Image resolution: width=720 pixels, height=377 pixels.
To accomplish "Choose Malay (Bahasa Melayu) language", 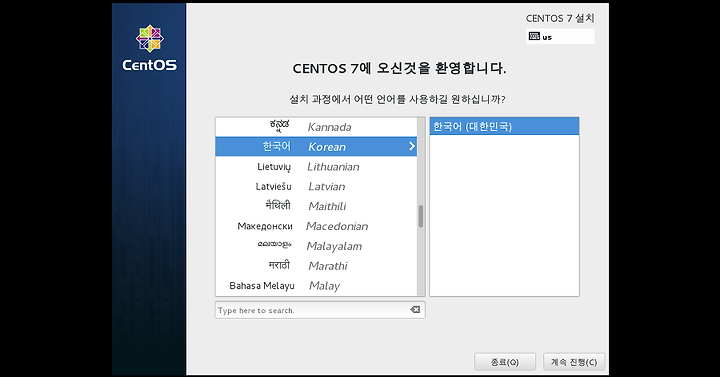I will pyautogui.click(x=316, y=286).
